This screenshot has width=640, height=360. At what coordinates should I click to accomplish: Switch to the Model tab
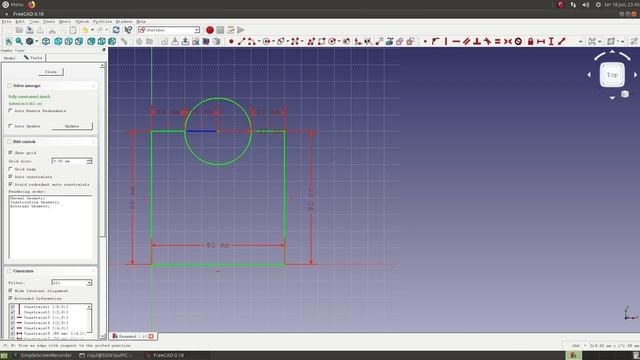[x=10, y=58]
